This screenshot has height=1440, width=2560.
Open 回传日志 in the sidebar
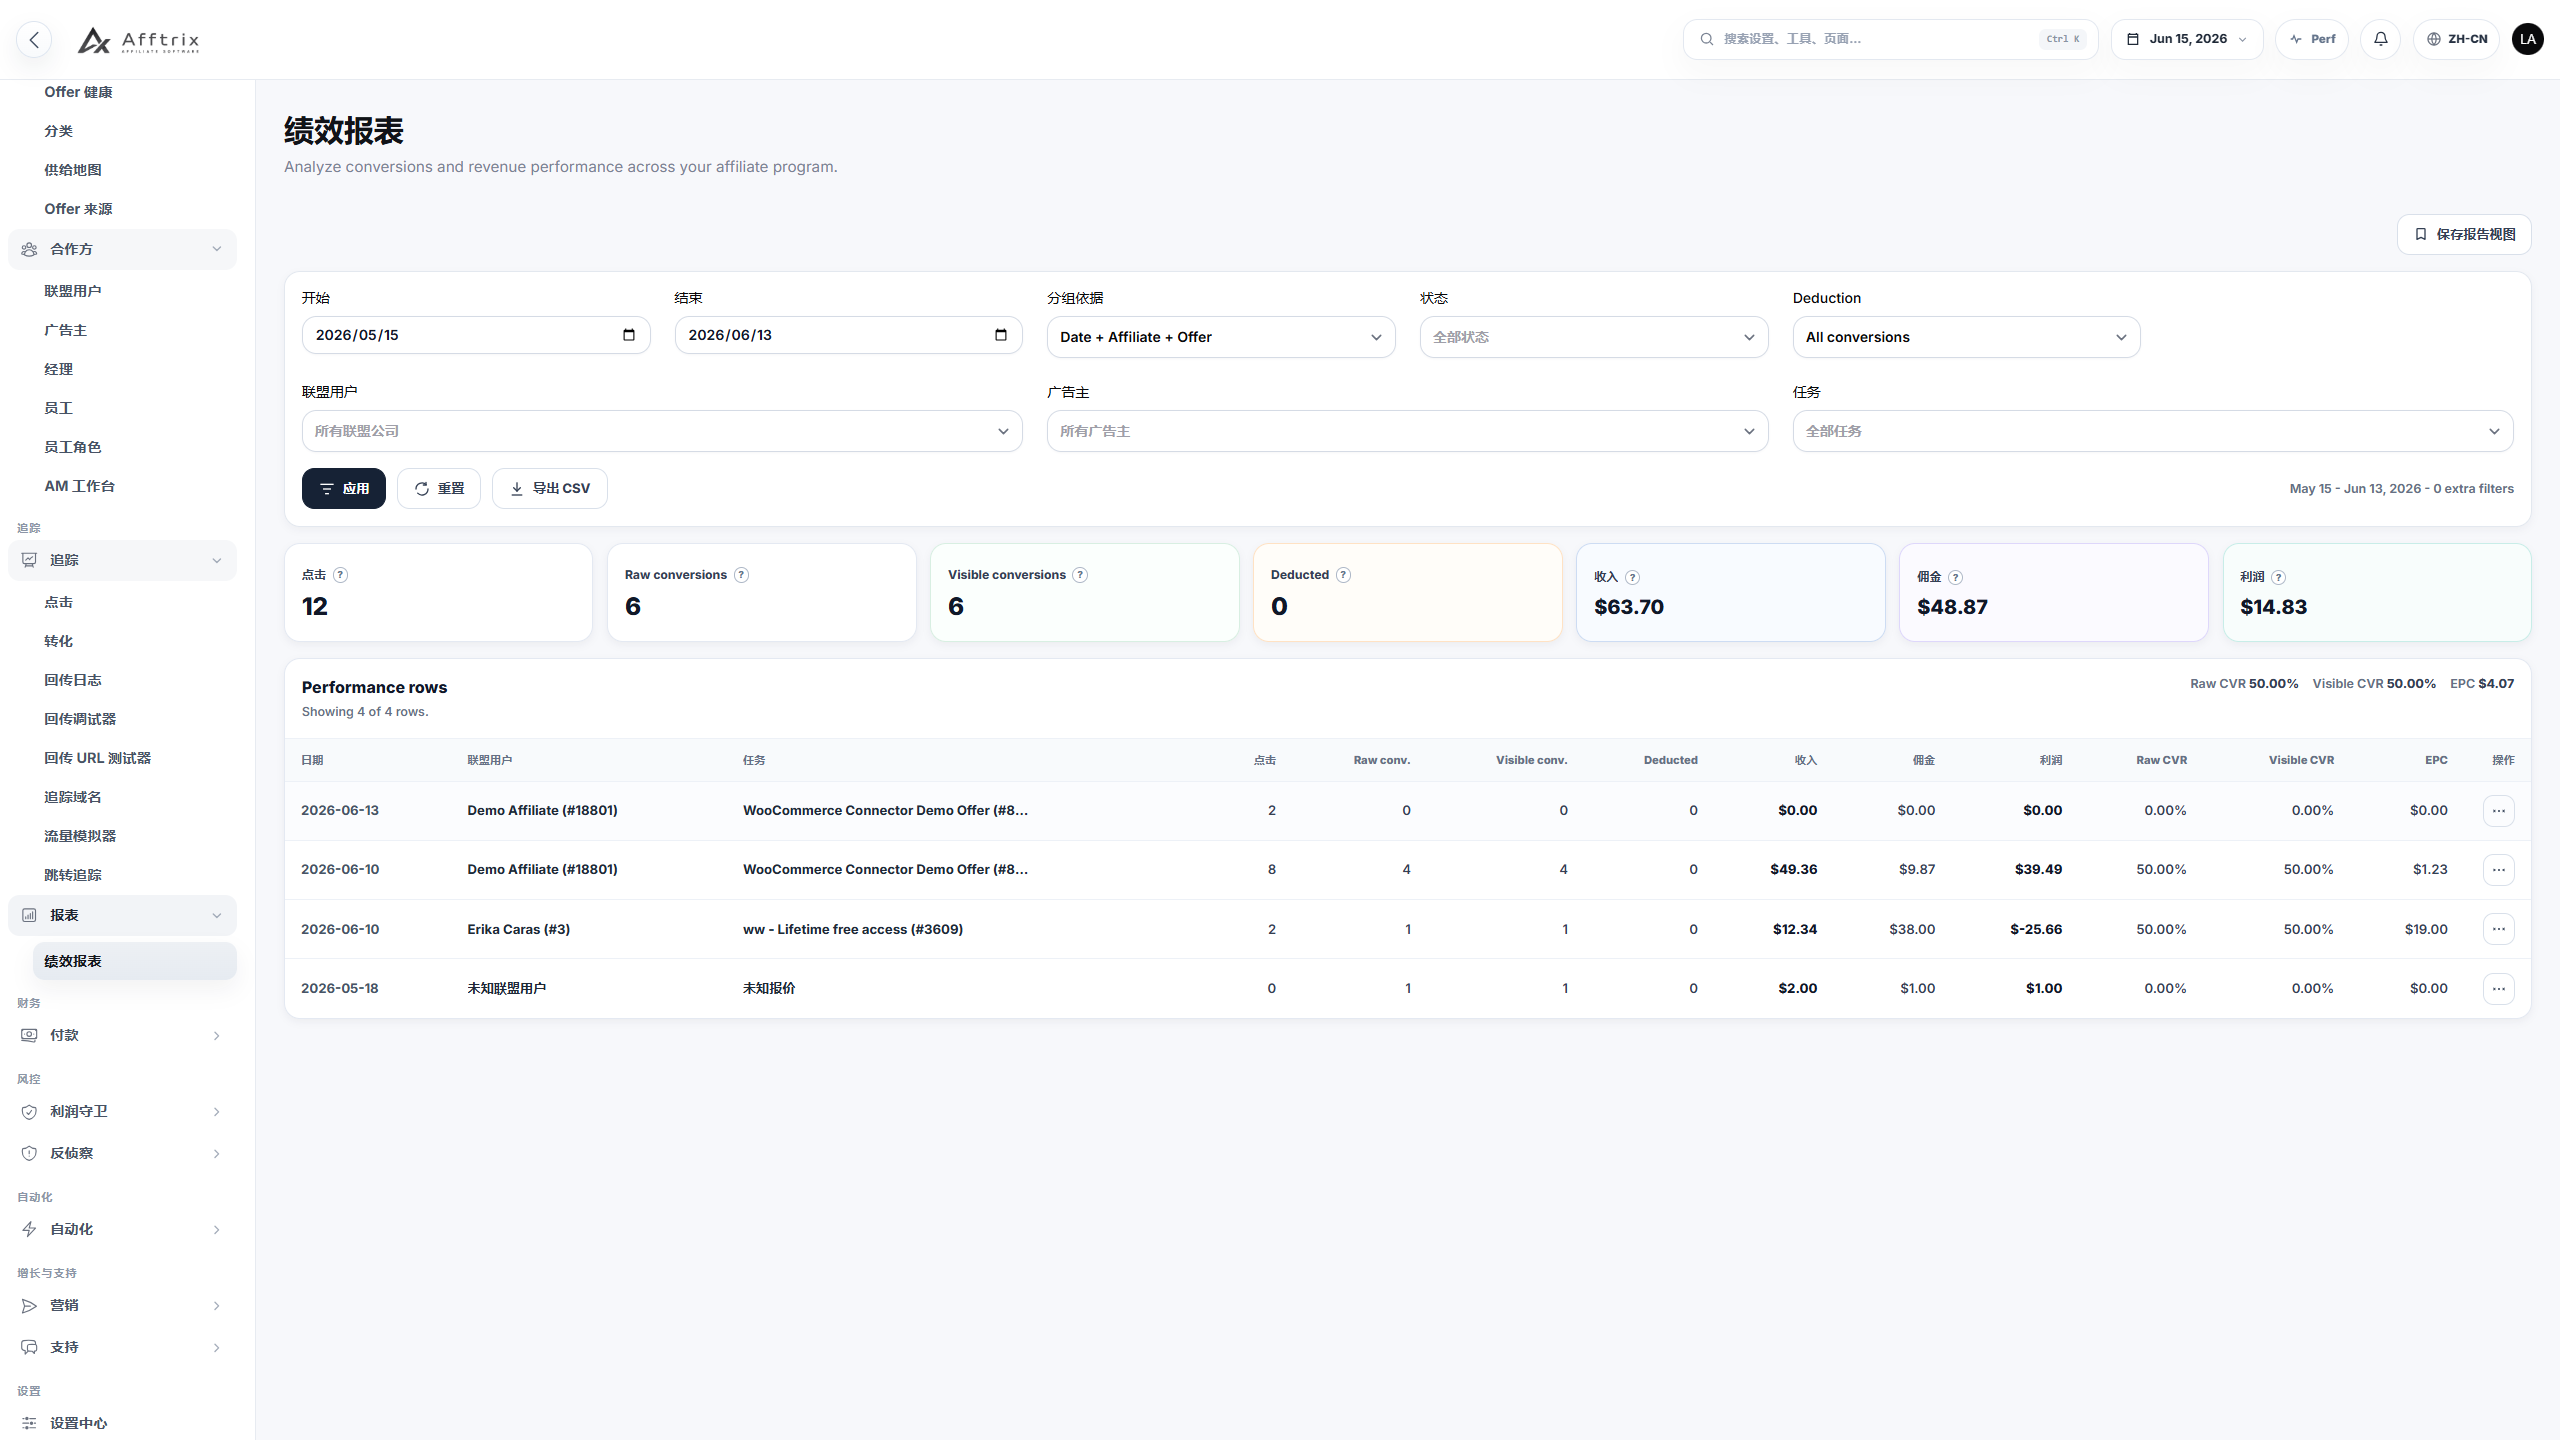(72, 680)
